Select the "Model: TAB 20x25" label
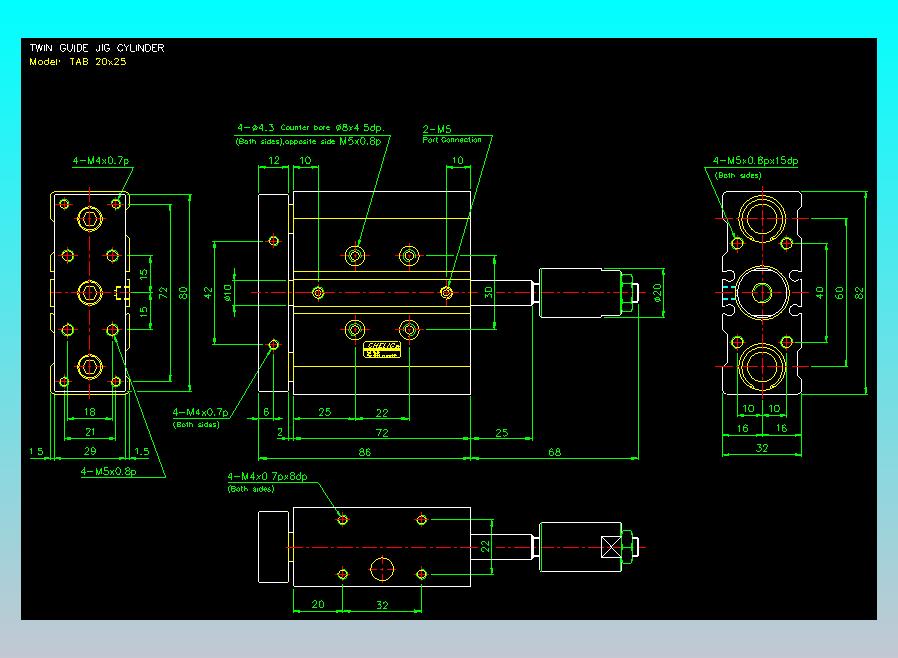898x658 pixels. pos(78,61)
